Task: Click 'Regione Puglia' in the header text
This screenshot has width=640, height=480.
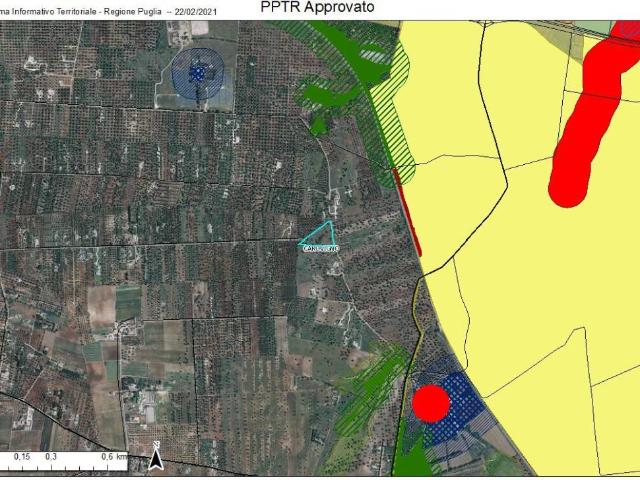Action: 133,12
